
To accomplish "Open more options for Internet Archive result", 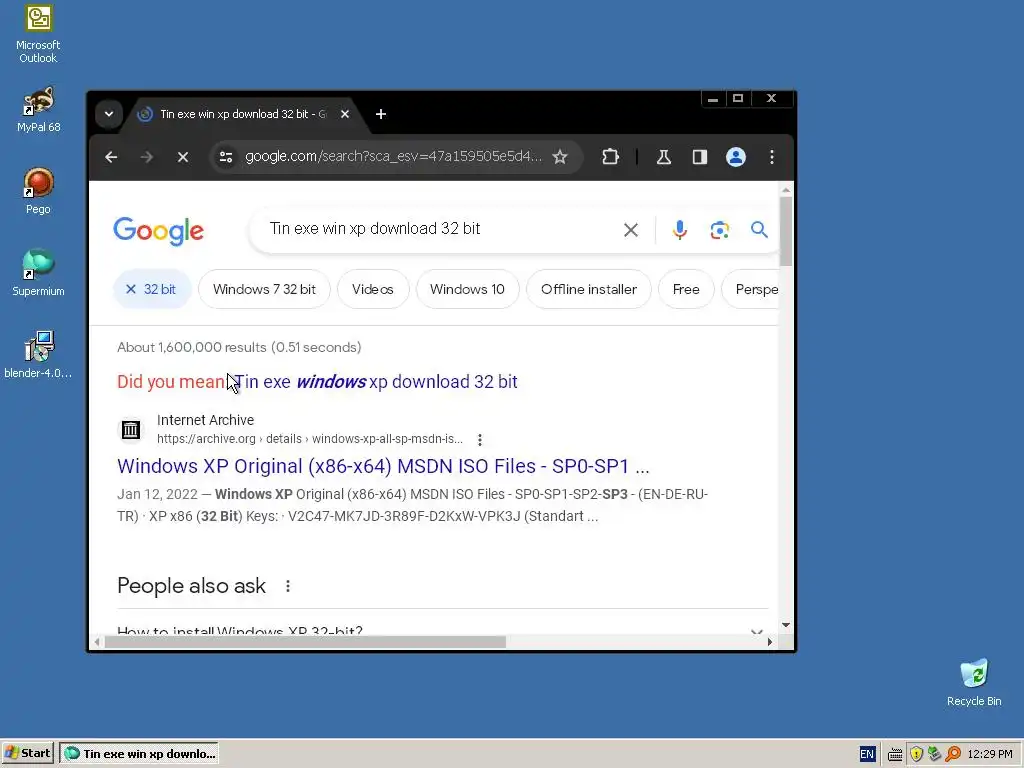I will (480, 440).
